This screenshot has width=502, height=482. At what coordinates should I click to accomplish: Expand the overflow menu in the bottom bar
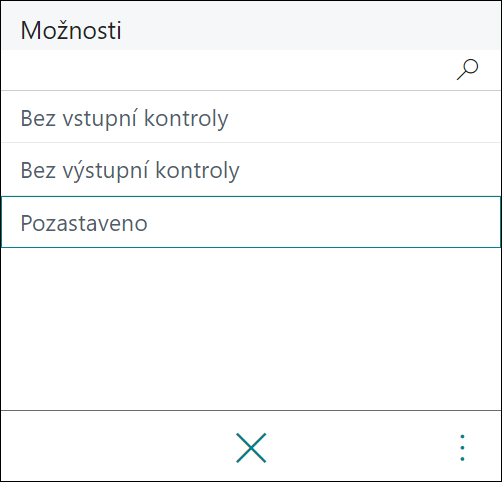tap(462, 448)
